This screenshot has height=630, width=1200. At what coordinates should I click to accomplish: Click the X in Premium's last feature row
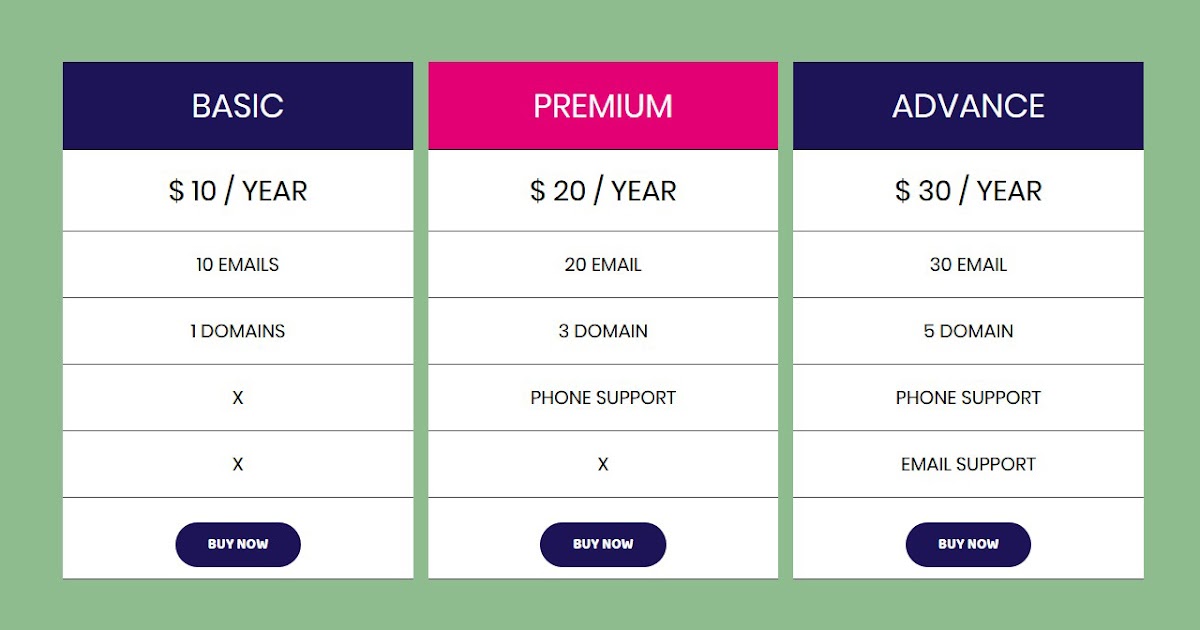pos(603,464)
